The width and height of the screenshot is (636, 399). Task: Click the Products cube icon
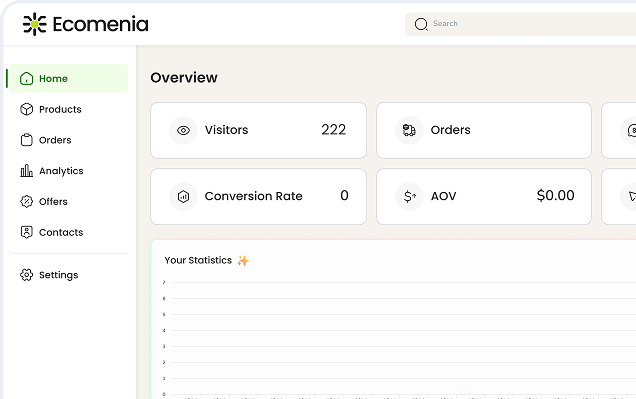point(26,109)
